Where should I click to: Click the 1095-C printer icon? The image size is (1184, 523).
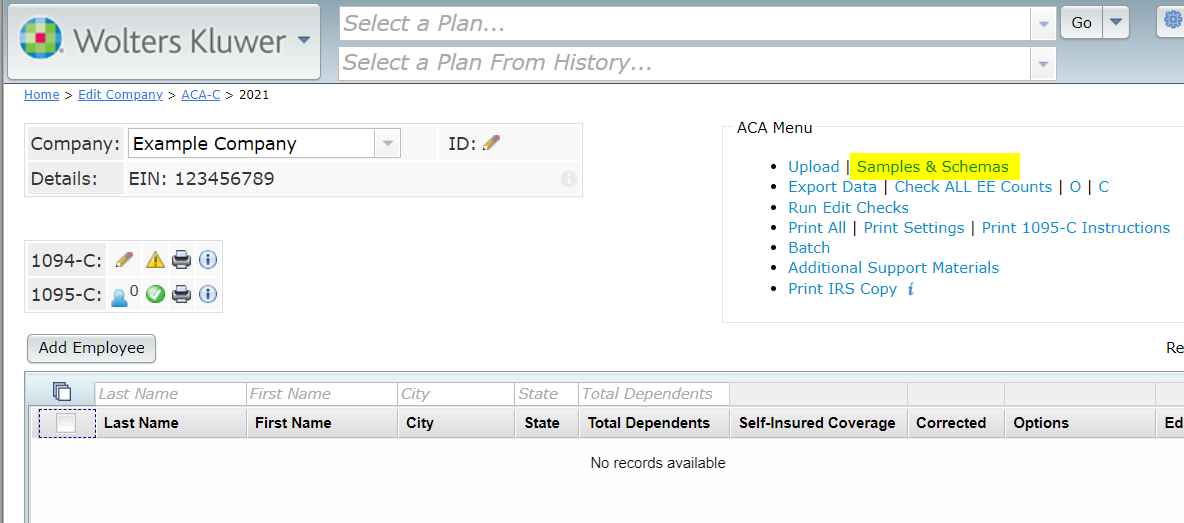[181, 294]
